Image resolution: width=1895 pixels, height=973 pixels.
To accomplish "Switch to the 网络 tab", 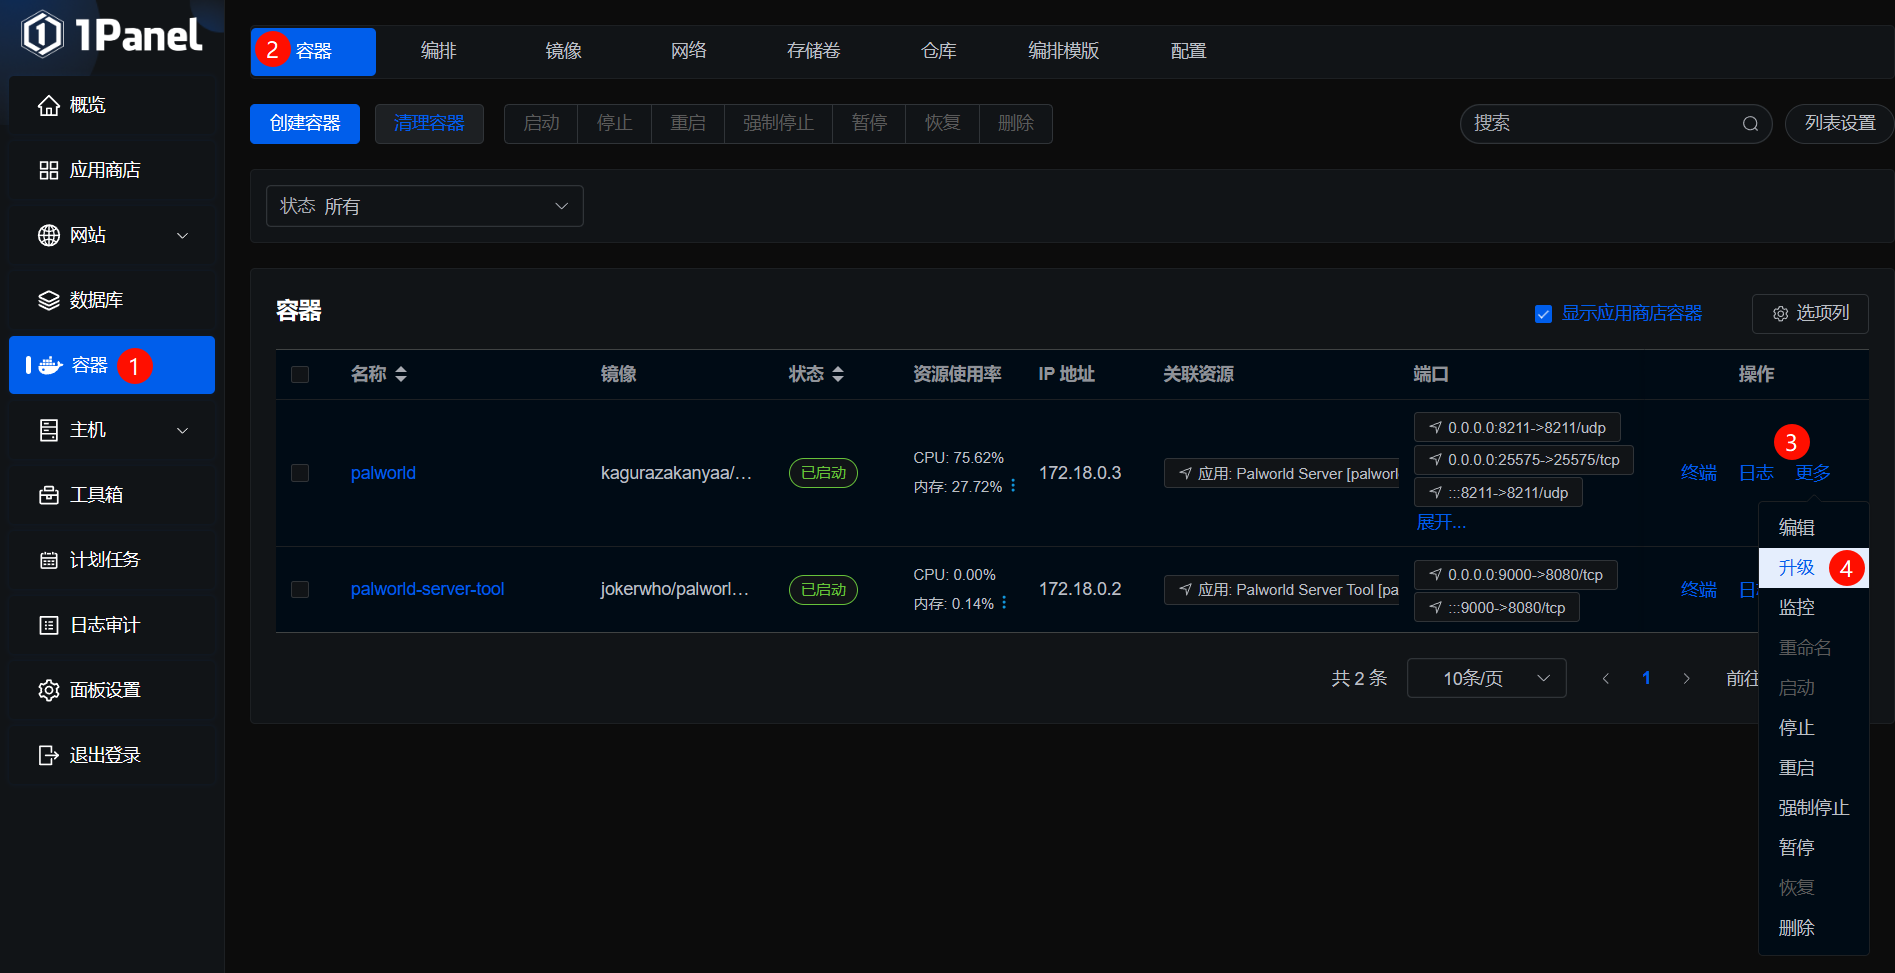I will 688,51.
